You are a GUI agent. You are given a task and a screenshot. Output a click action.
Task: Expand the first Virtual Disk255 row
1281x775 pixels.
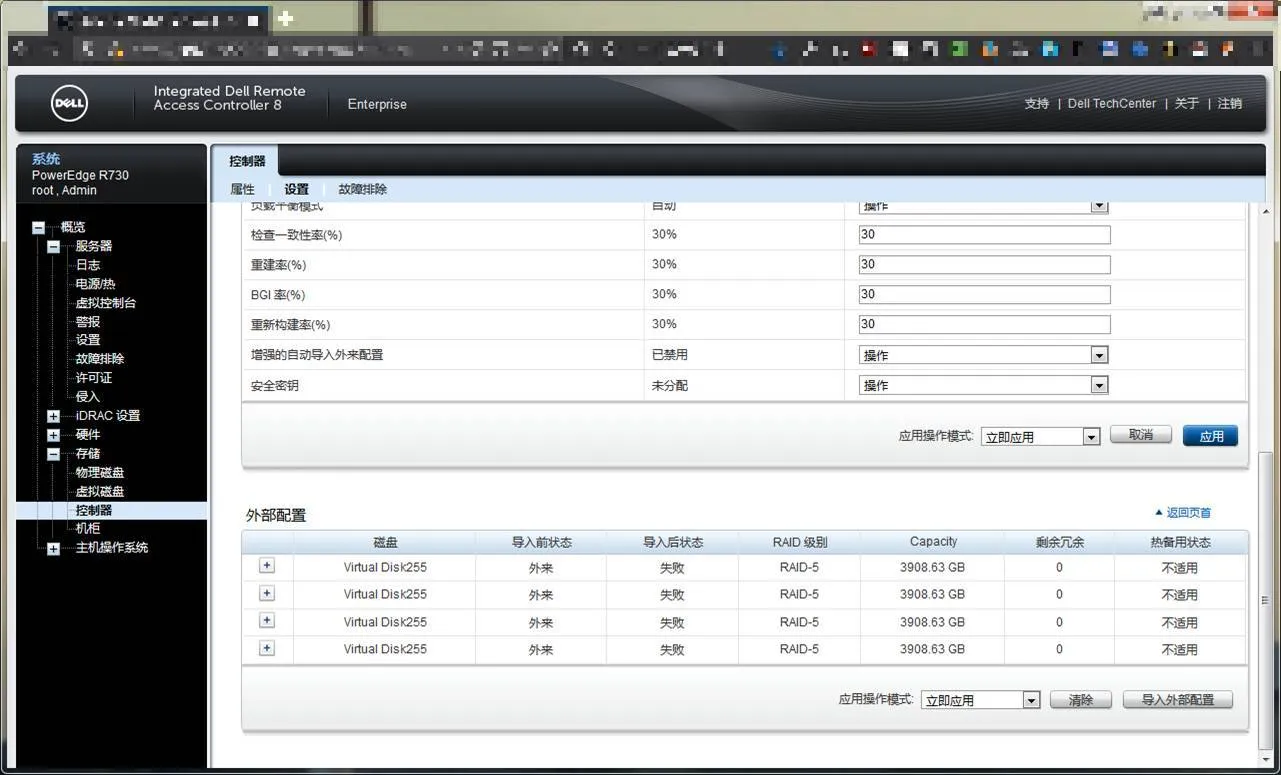pos(266,565)
